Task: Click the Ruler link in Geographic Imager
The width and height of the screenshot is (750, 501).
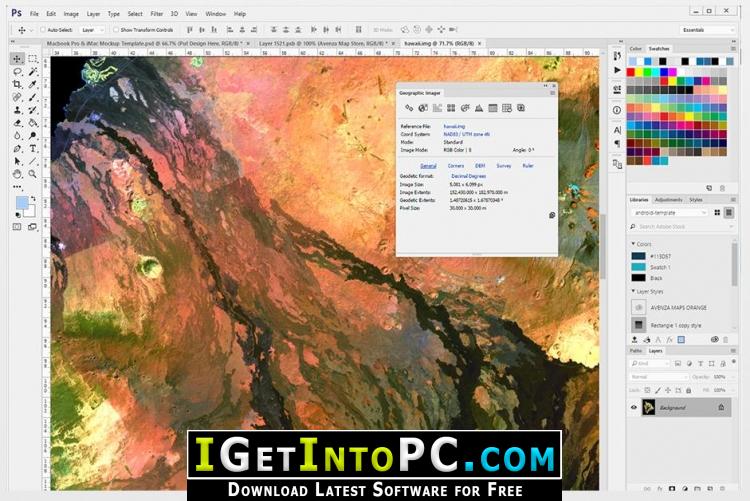Action: tap(528, 166)
